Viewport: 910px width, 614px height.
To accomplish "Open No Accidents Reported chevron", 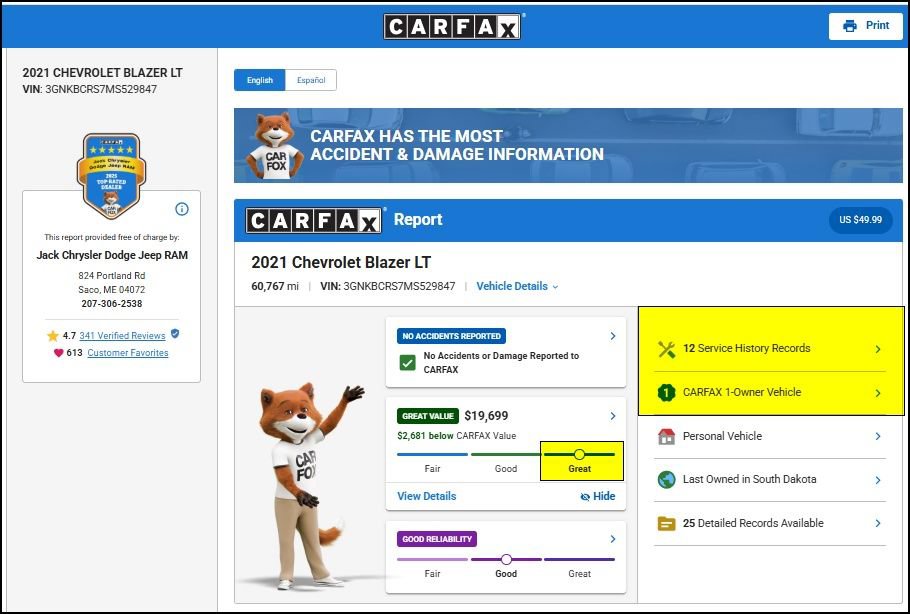I will [x=613, y=336].
